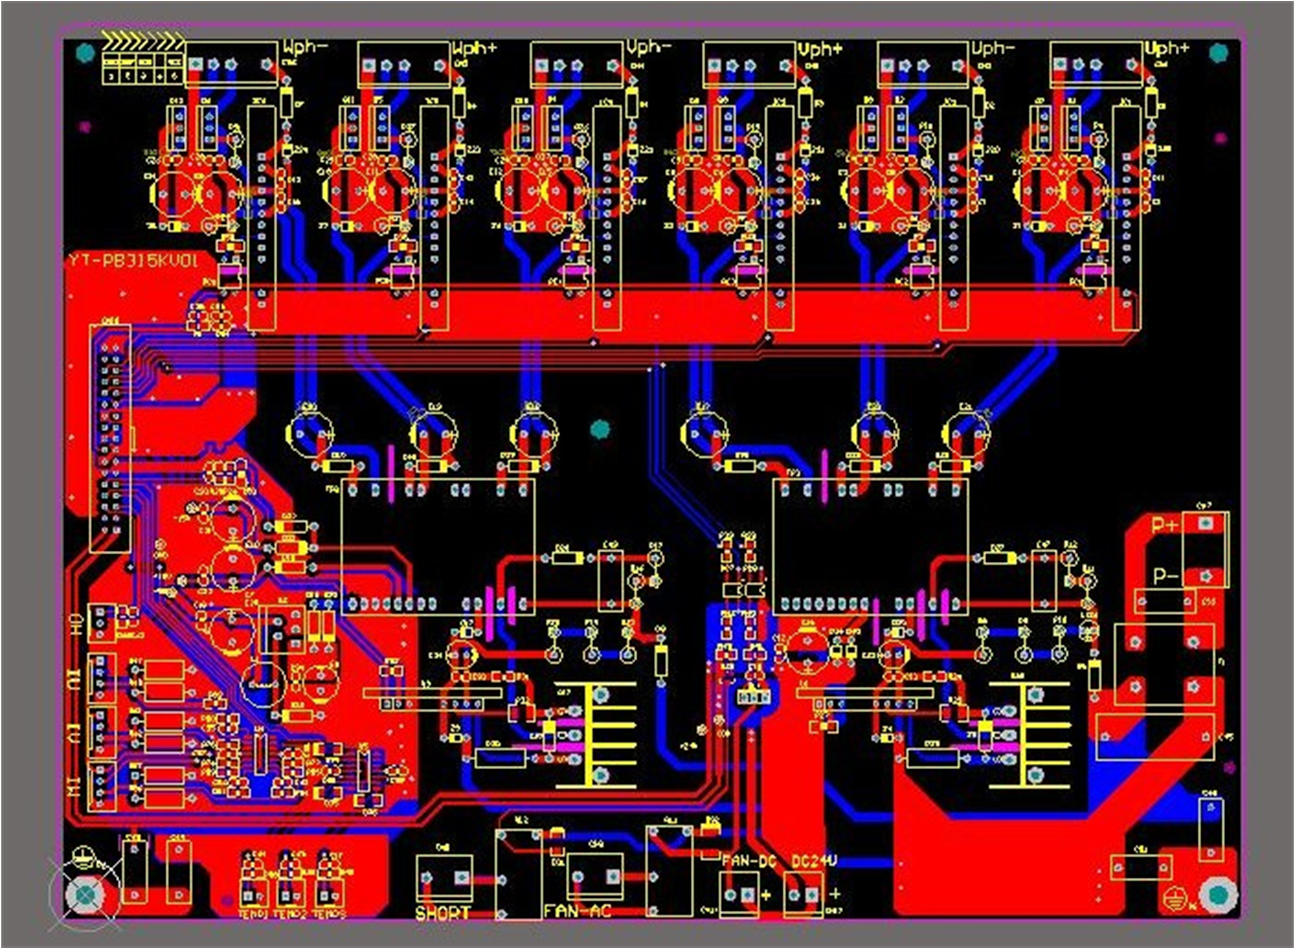Click the Wph- silkscreen label
1295x949 pixels.
(x=305, y=48)
